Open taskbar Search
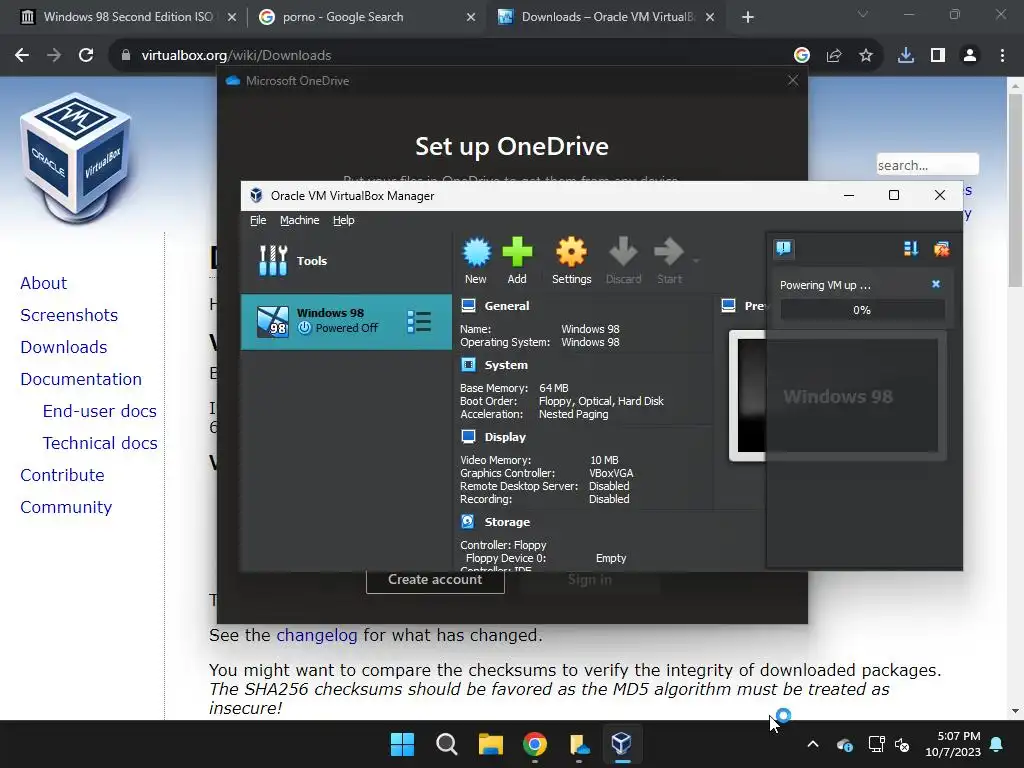 (x=447, y=744)
